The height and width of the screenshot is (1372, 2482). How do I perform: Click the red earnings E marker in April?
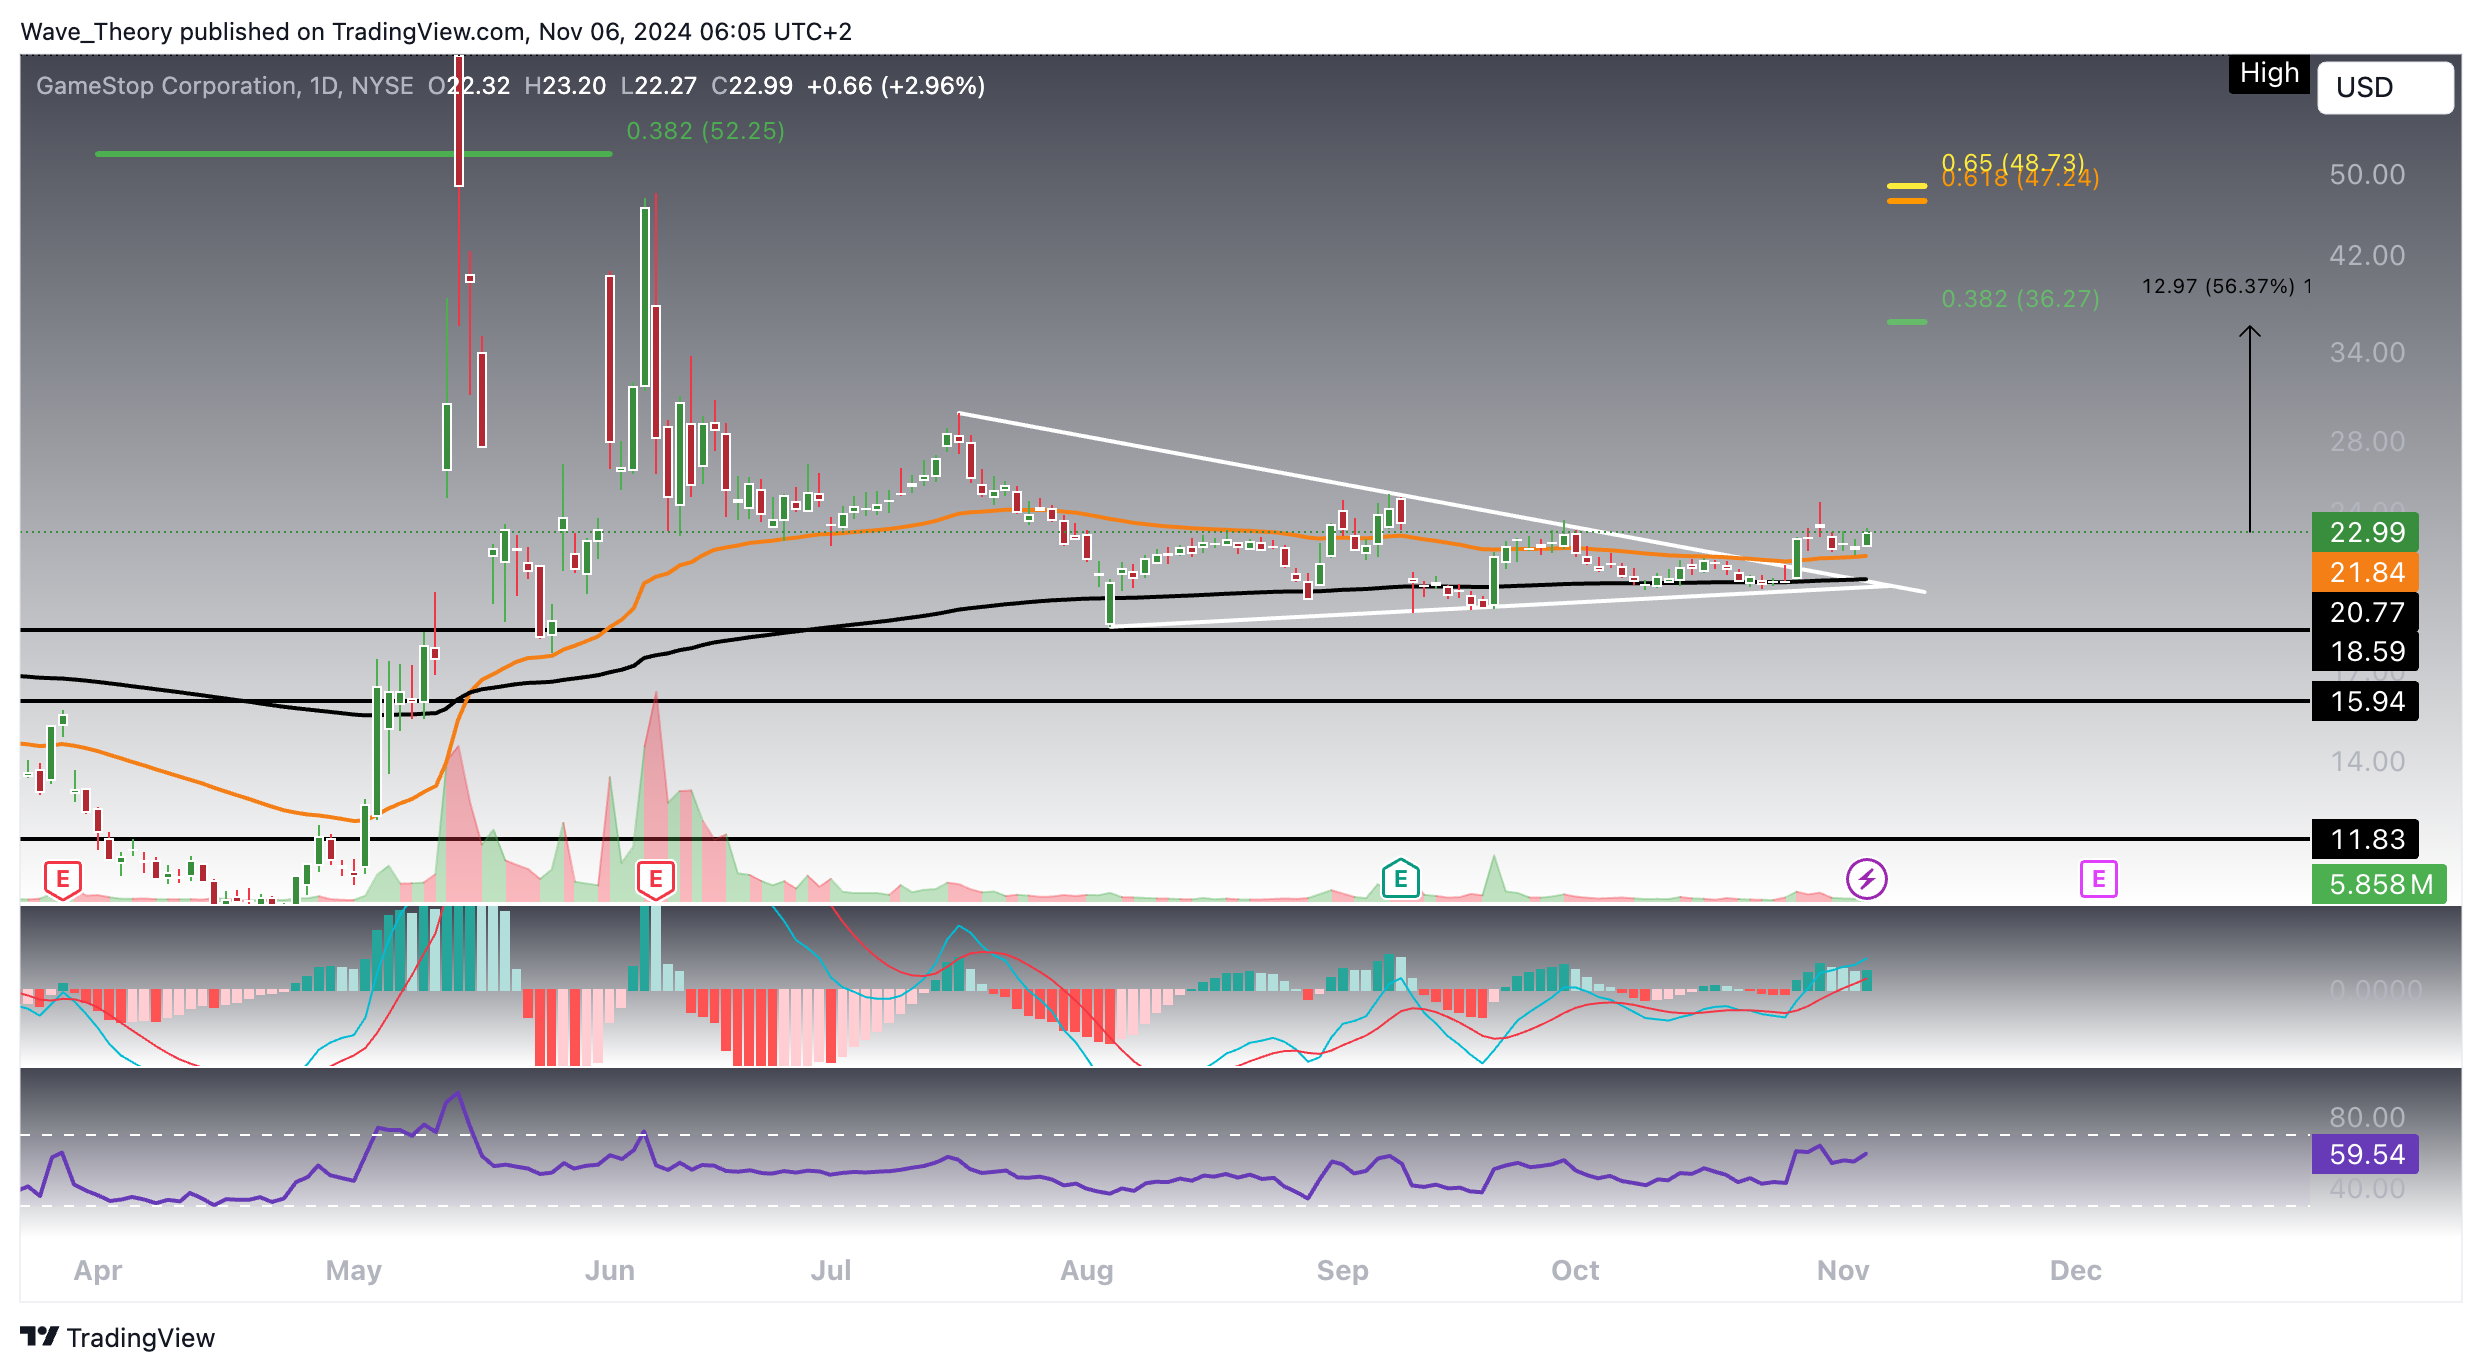pyautogui.click(x=62, y=880)
